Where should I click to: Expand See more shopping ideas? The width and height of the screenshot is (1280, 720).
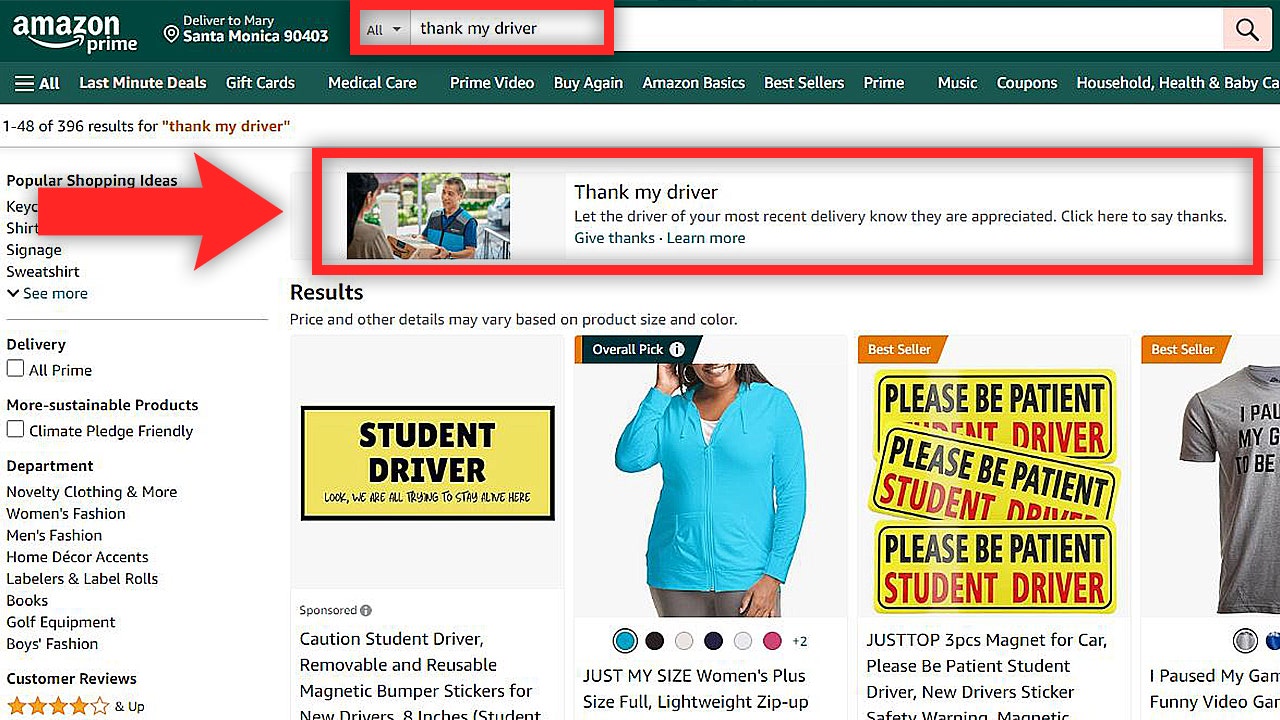coord(47,293)
